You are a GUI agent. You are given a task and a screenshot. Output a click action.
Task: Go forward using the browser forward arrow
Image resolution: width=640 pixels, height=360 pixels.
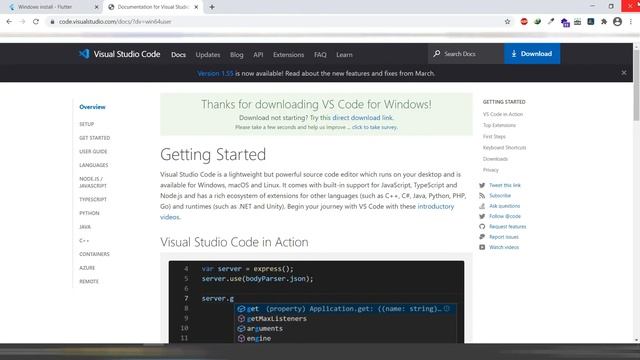click(x=22, y=22)
